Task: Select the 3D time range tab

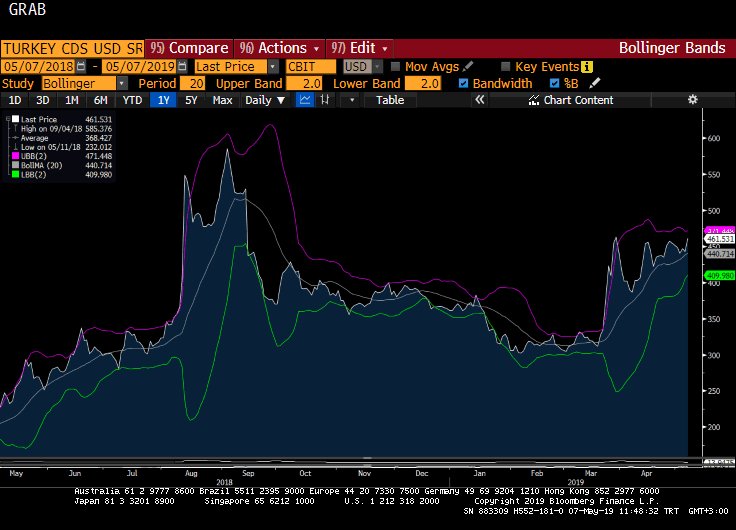Action: (x=42, y=100)
